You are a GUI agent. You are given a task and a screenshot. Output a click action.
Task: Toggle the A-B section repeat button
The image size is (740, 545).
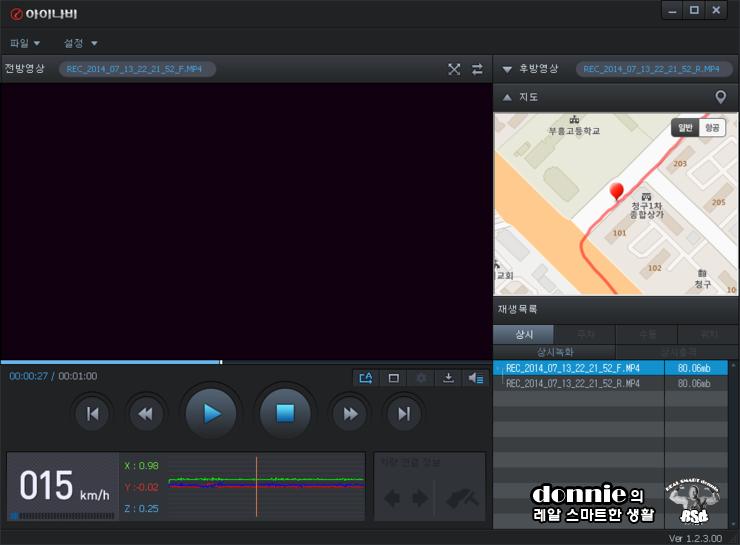[365, 378]
